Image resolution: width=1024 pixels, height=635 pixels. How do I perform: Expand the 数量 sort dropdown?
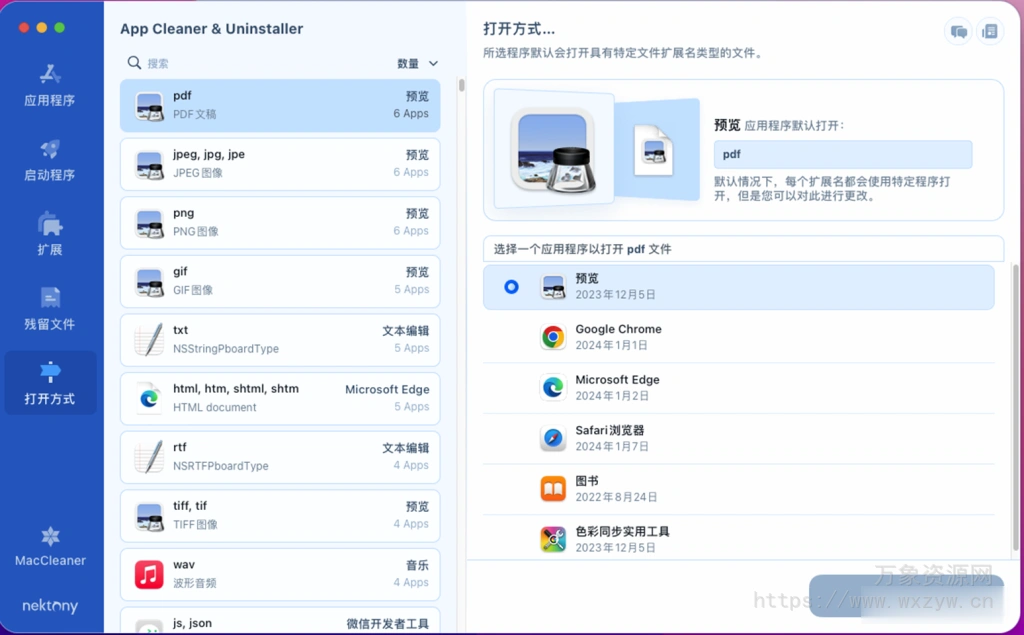pyautogui.click(x=417, y=63)
